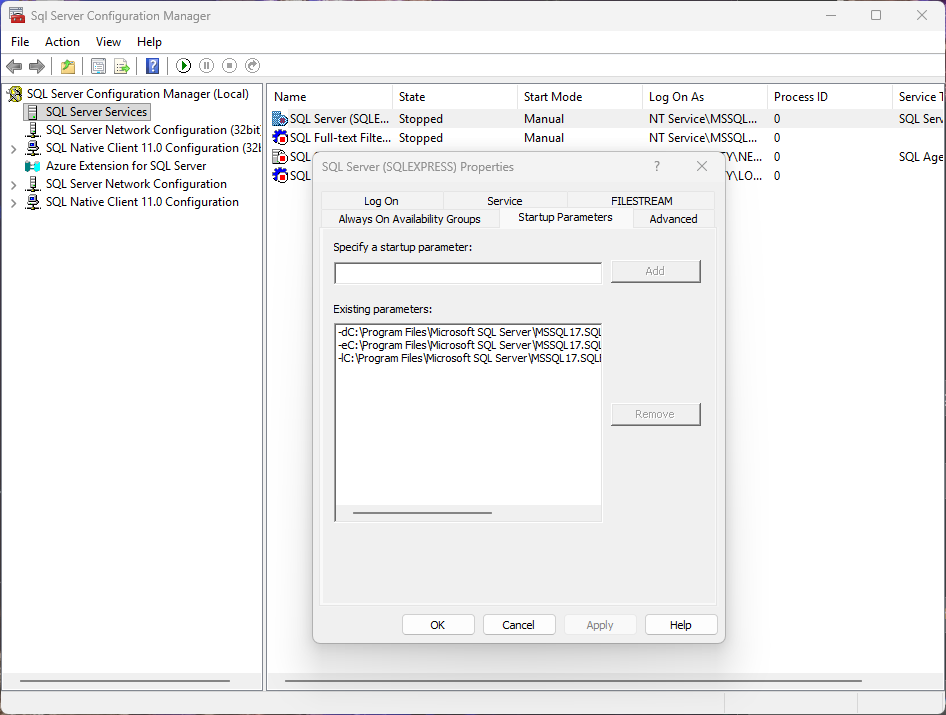Click the blue Help toolbar icon
Image resolution: width=946 pixels, height=715 pixels.
point(153,66)
